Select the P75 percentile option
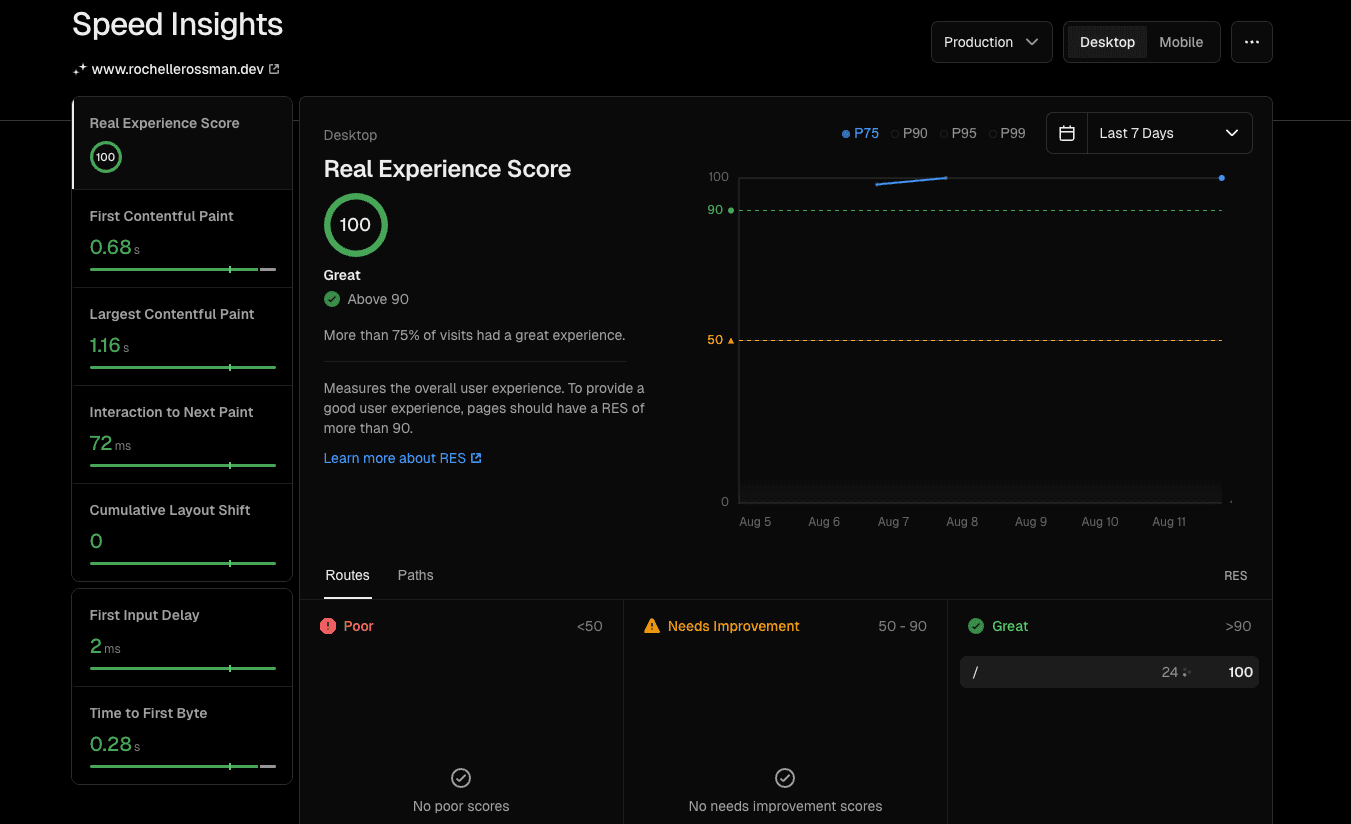Image resolution: width=1351 pixels, height=824 pixels. click(860, 133)
